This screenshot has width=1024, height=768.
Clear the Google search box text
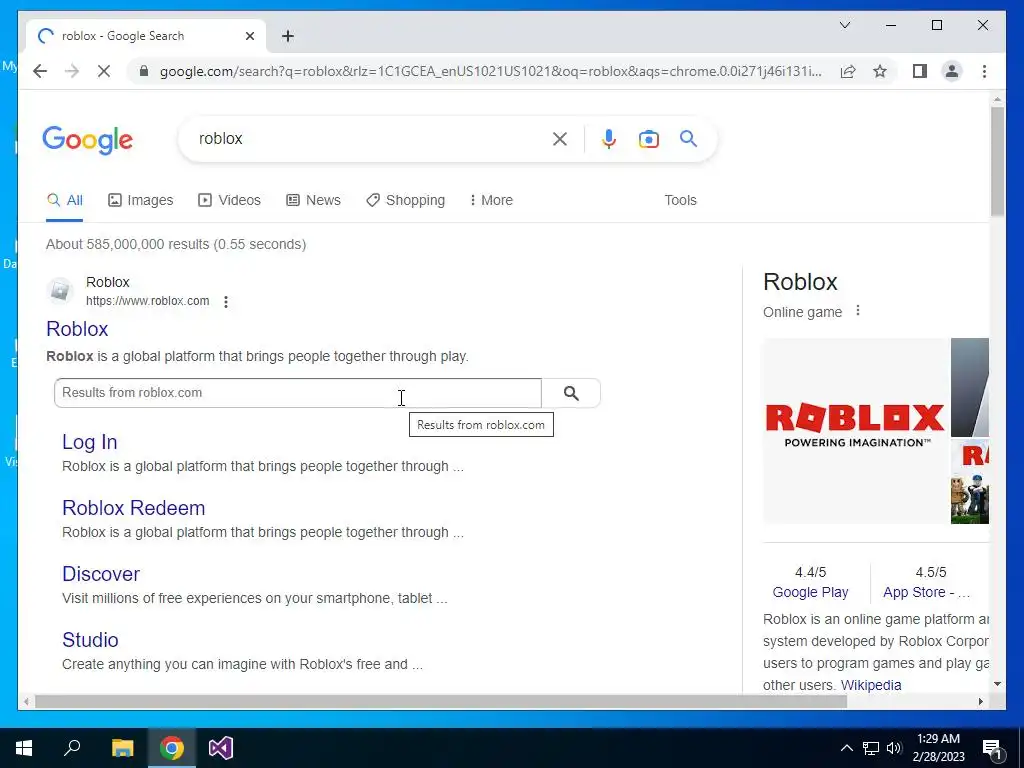point(560,138)
